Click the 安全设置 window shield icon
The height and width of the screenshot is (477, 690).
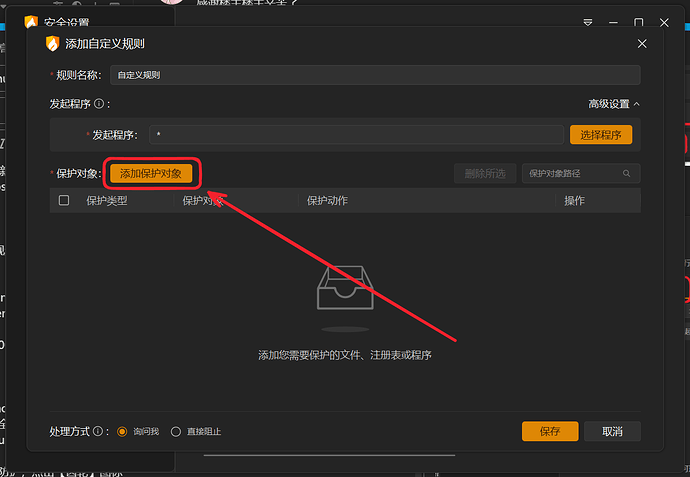31,21
